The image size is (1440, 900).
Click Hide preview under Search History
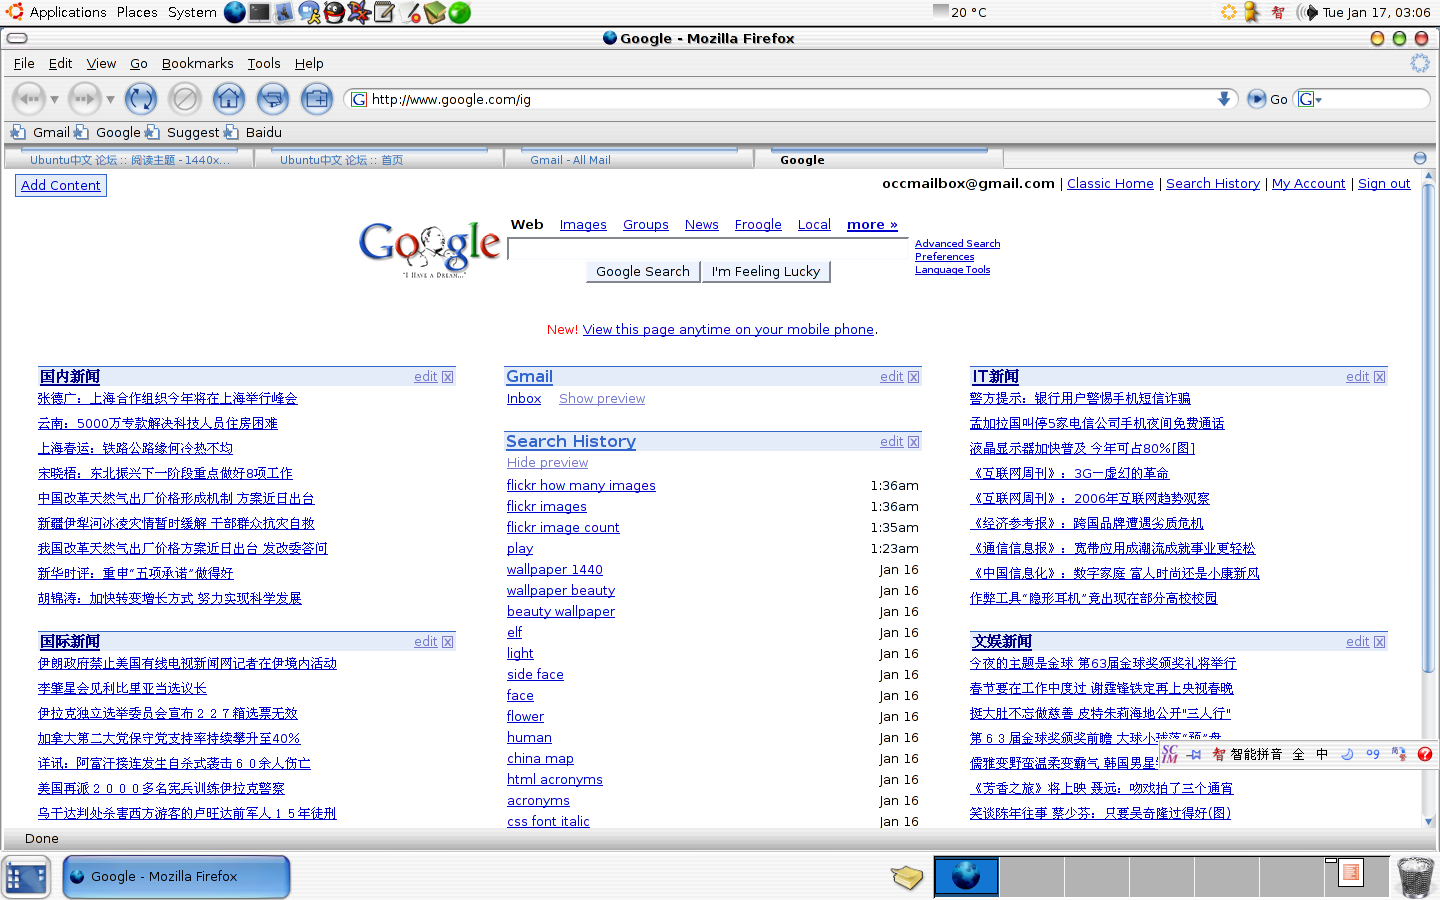[547, 463]
